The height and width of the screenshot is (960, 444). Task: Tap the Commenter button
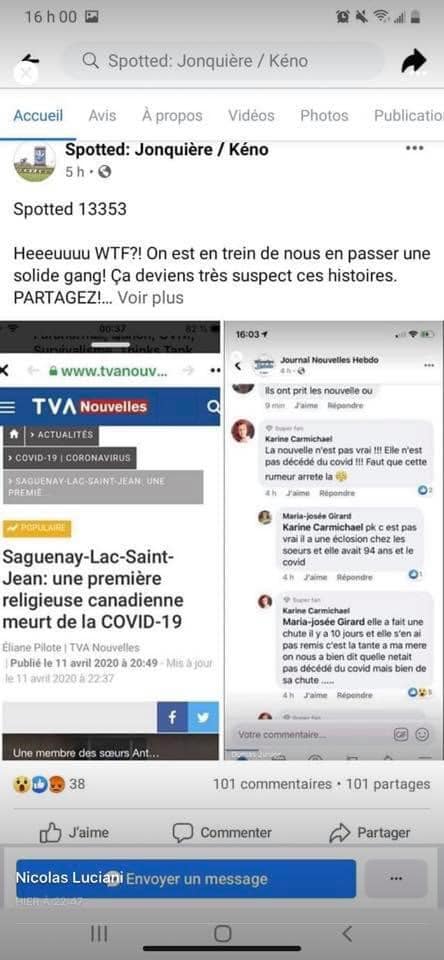222,833
